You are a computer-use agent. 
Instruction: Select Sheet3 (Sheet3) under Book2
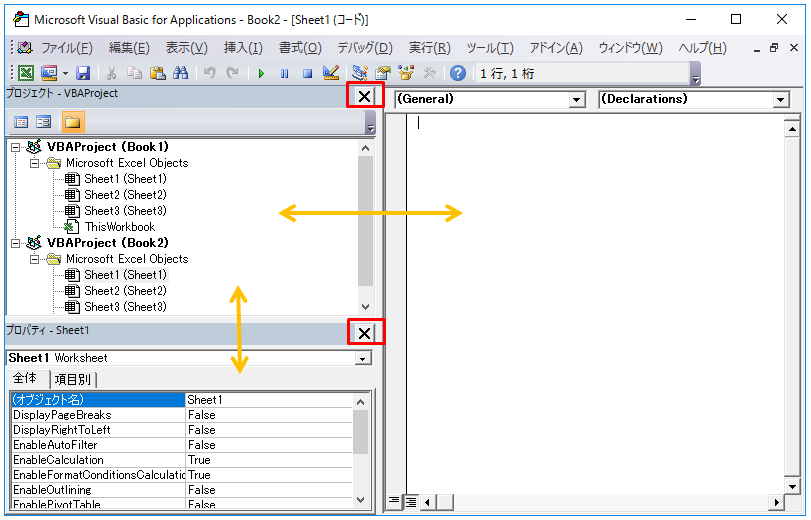125,307
